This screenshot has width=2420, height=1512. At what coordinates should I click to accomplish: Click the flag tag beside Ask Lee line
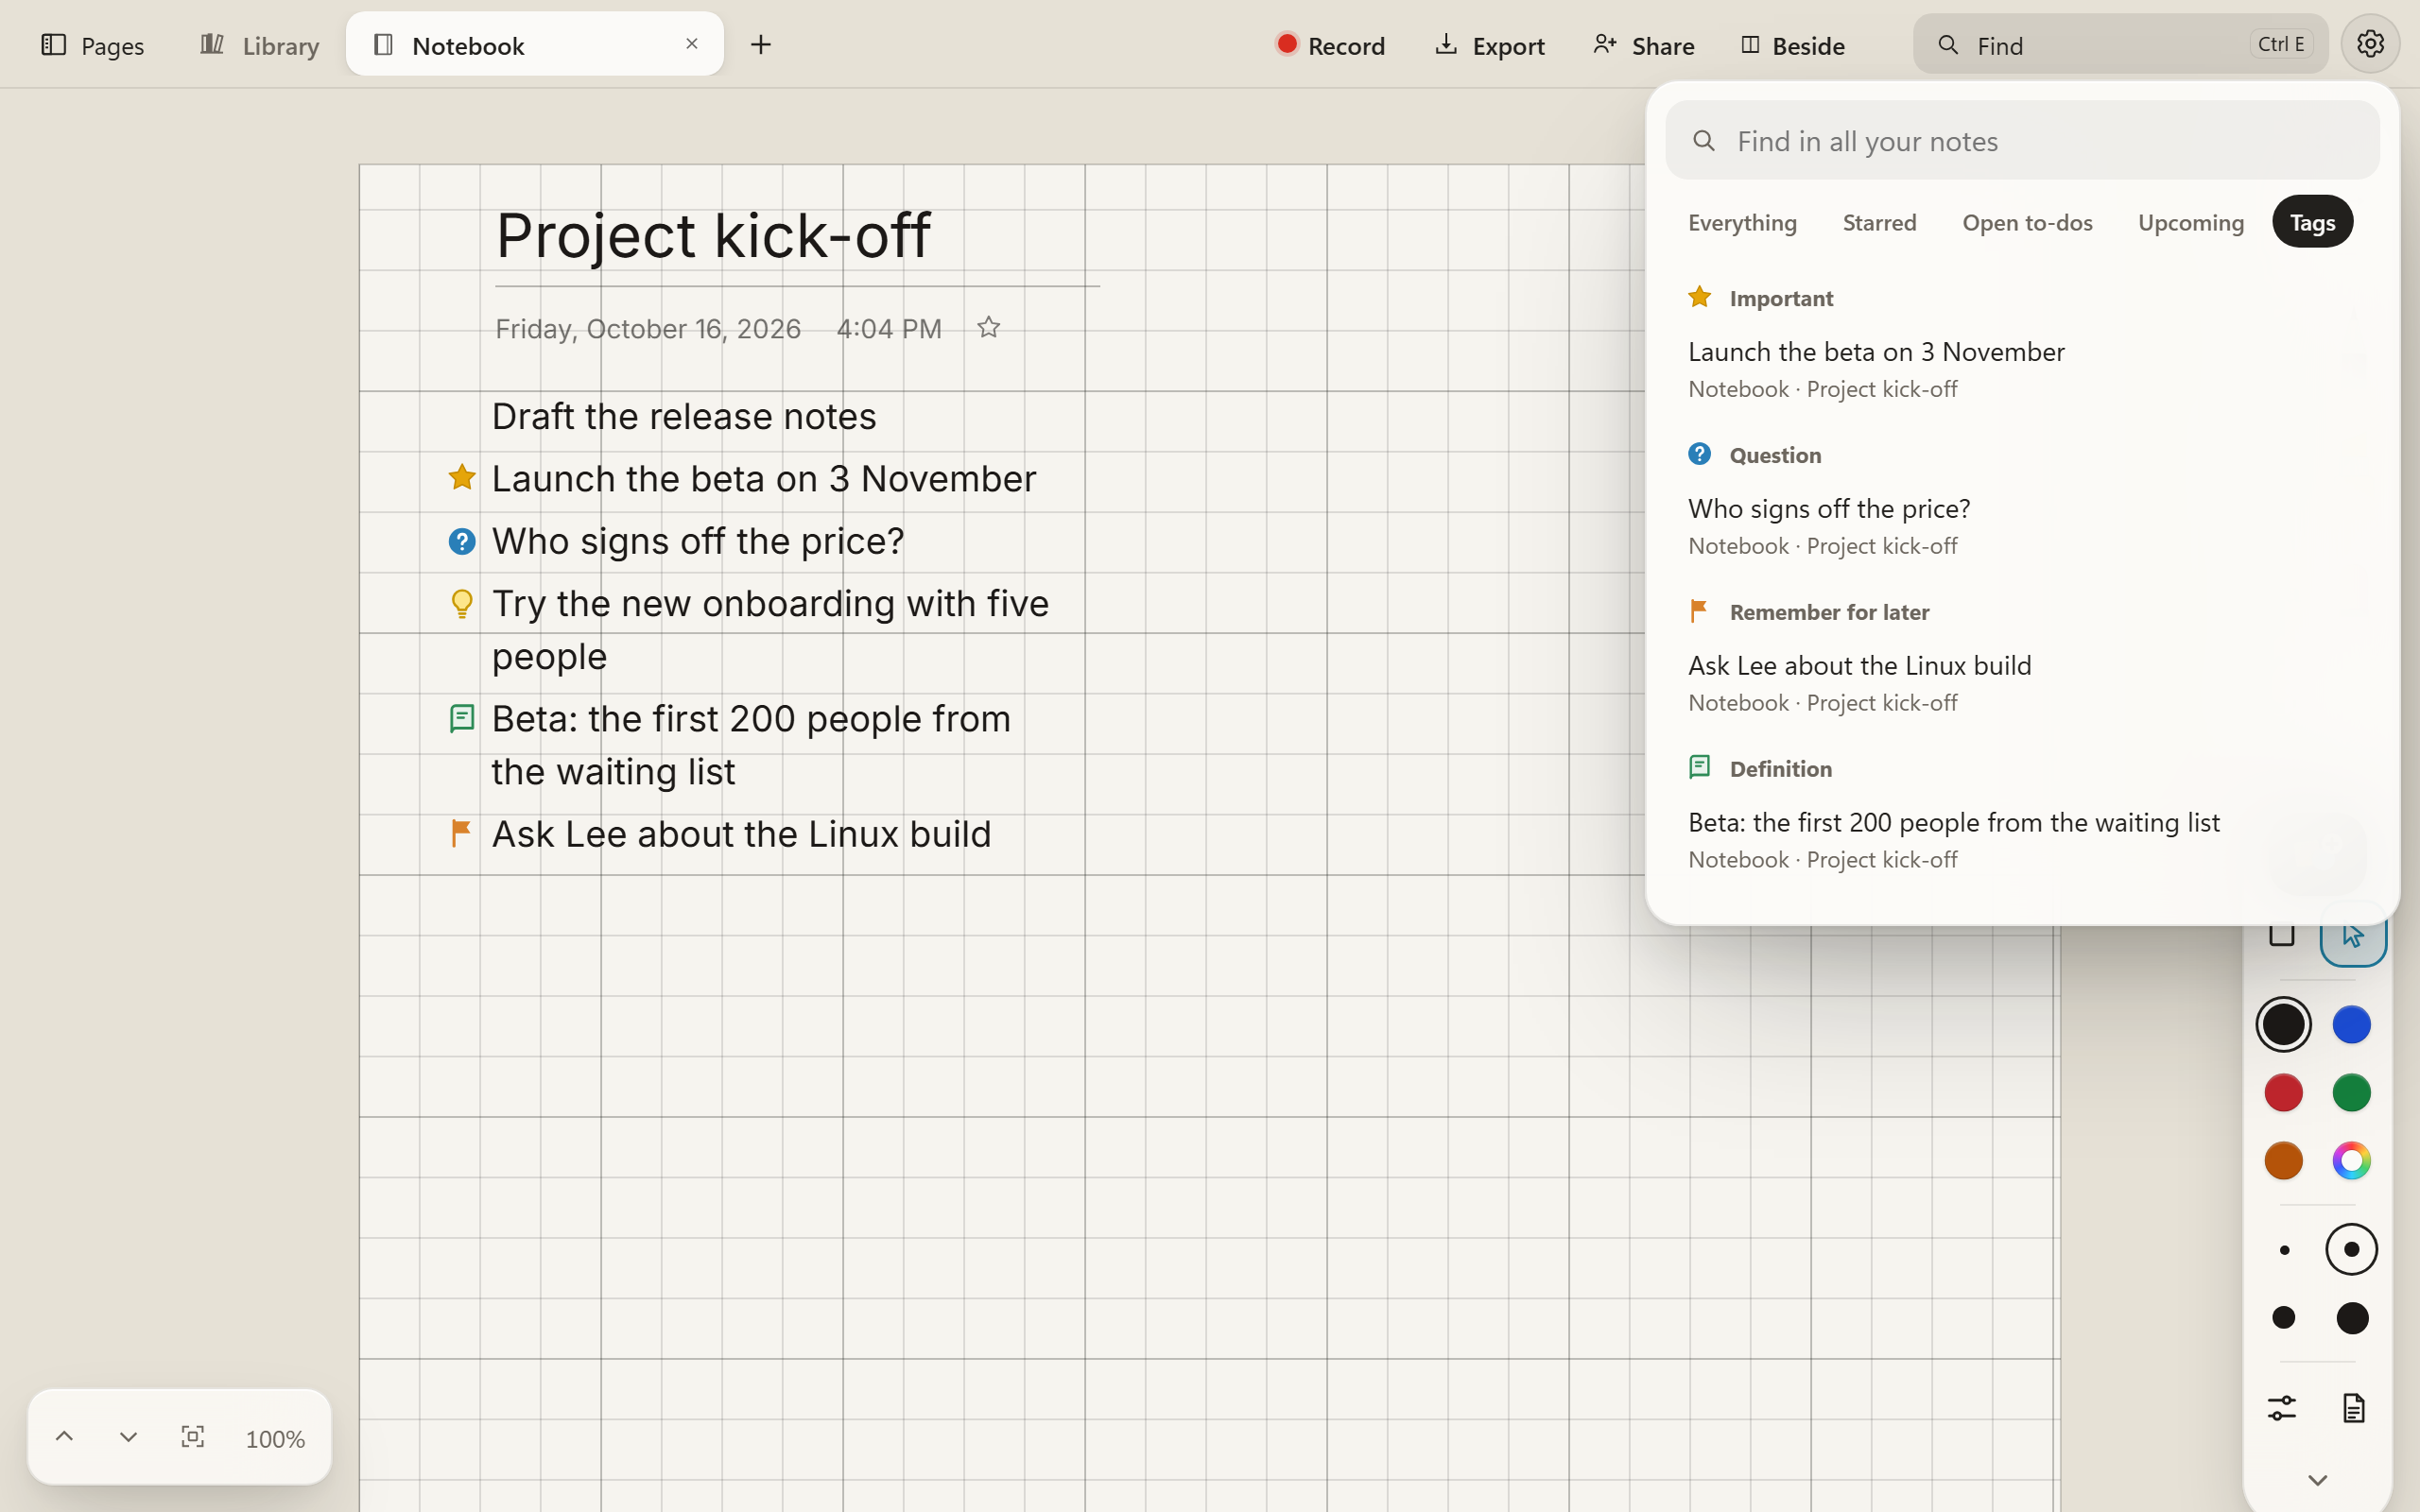460,833
